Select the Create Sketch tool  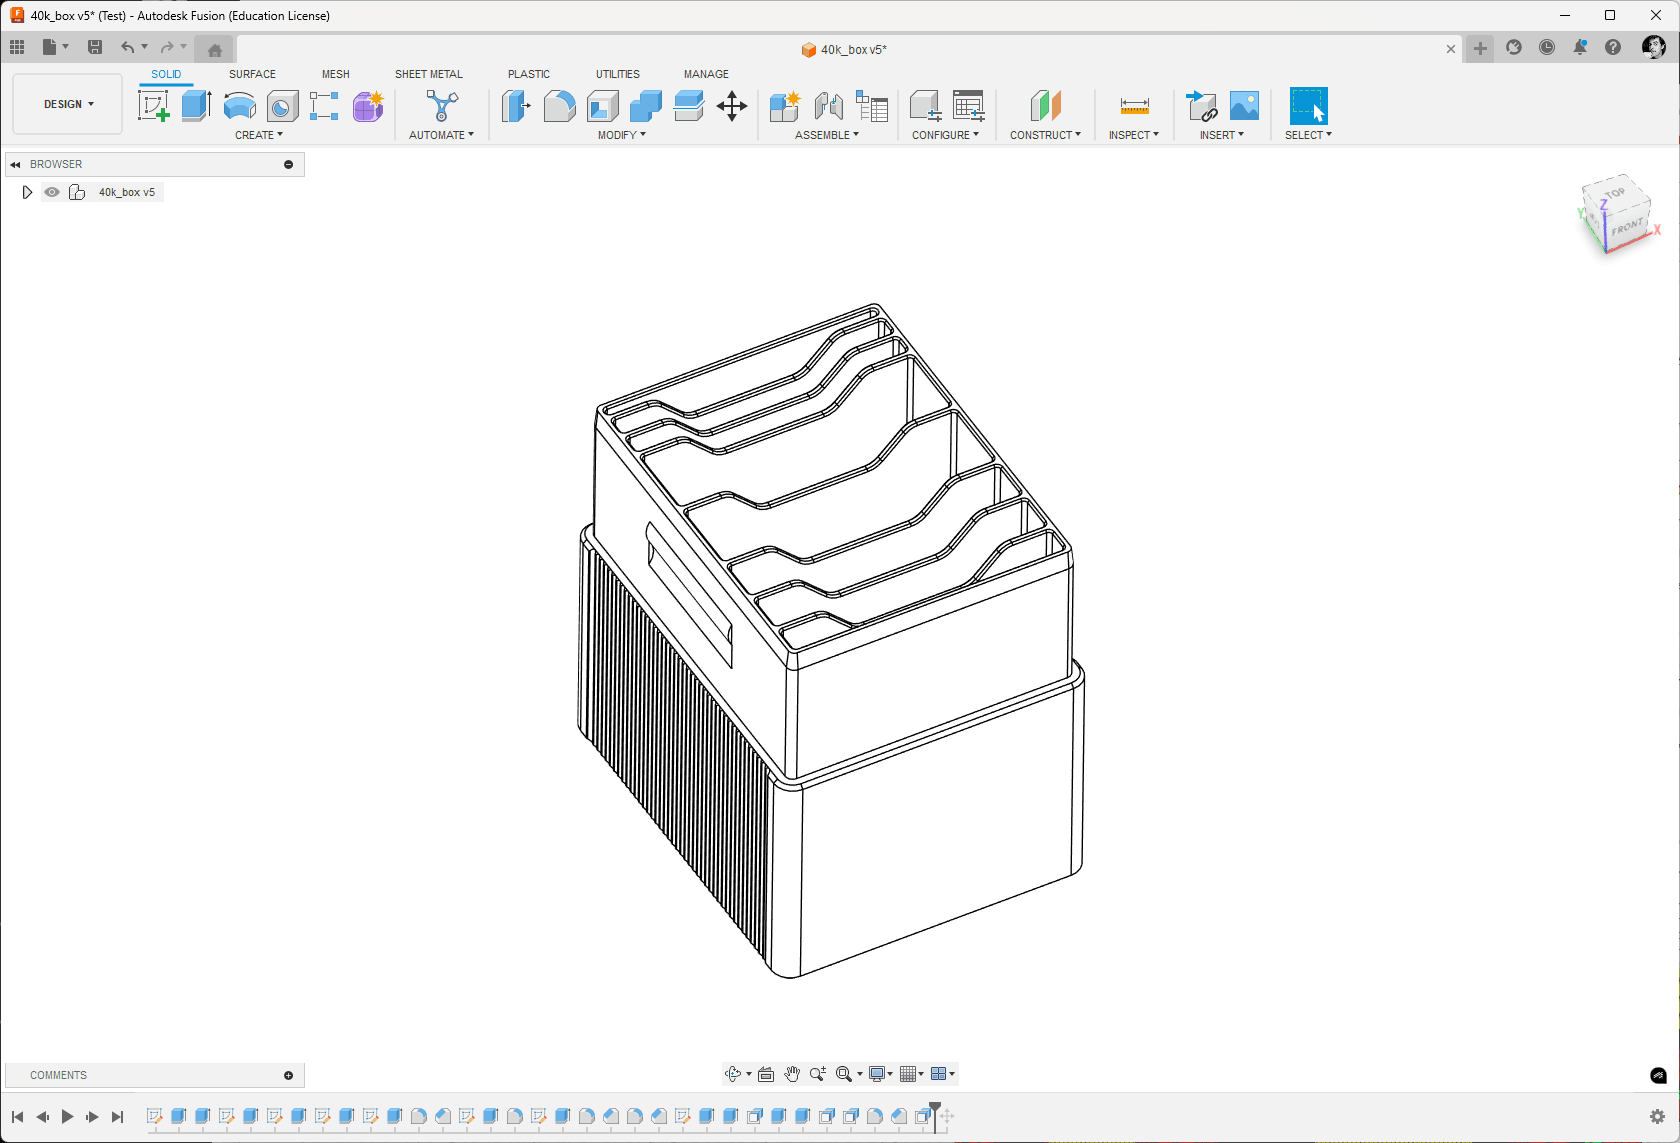click(x=154, y=105)
